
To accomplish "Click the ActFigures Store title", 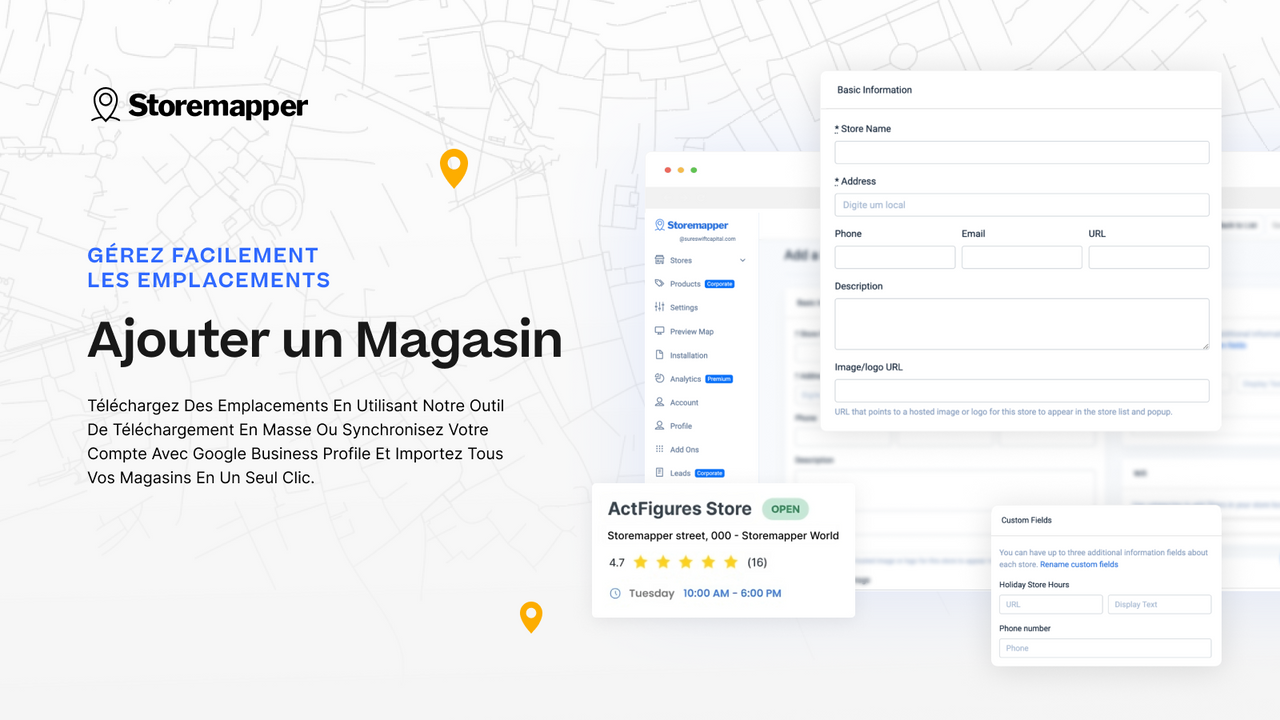I will [680, 509].
